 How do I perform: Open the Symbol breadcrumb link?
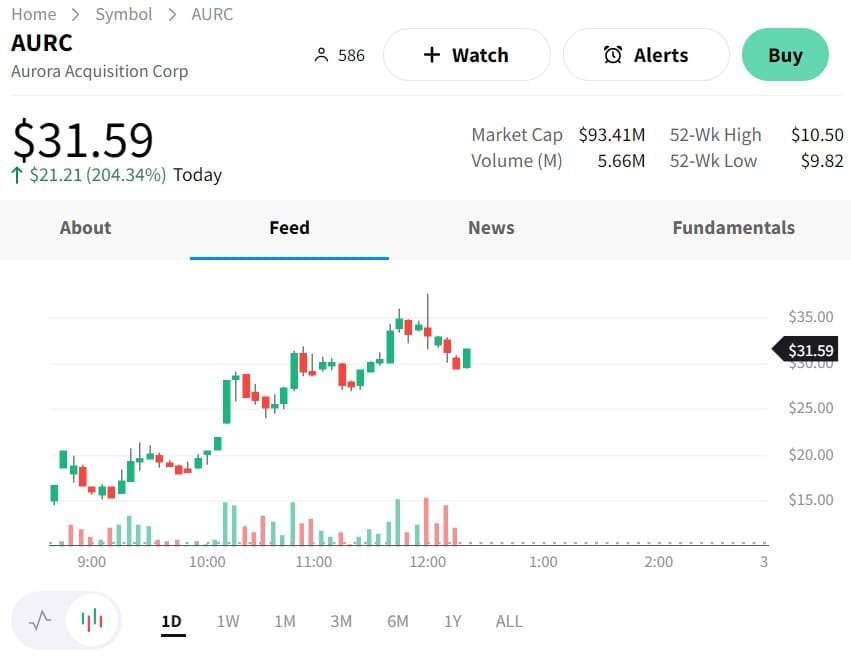(x=124, y=14)
